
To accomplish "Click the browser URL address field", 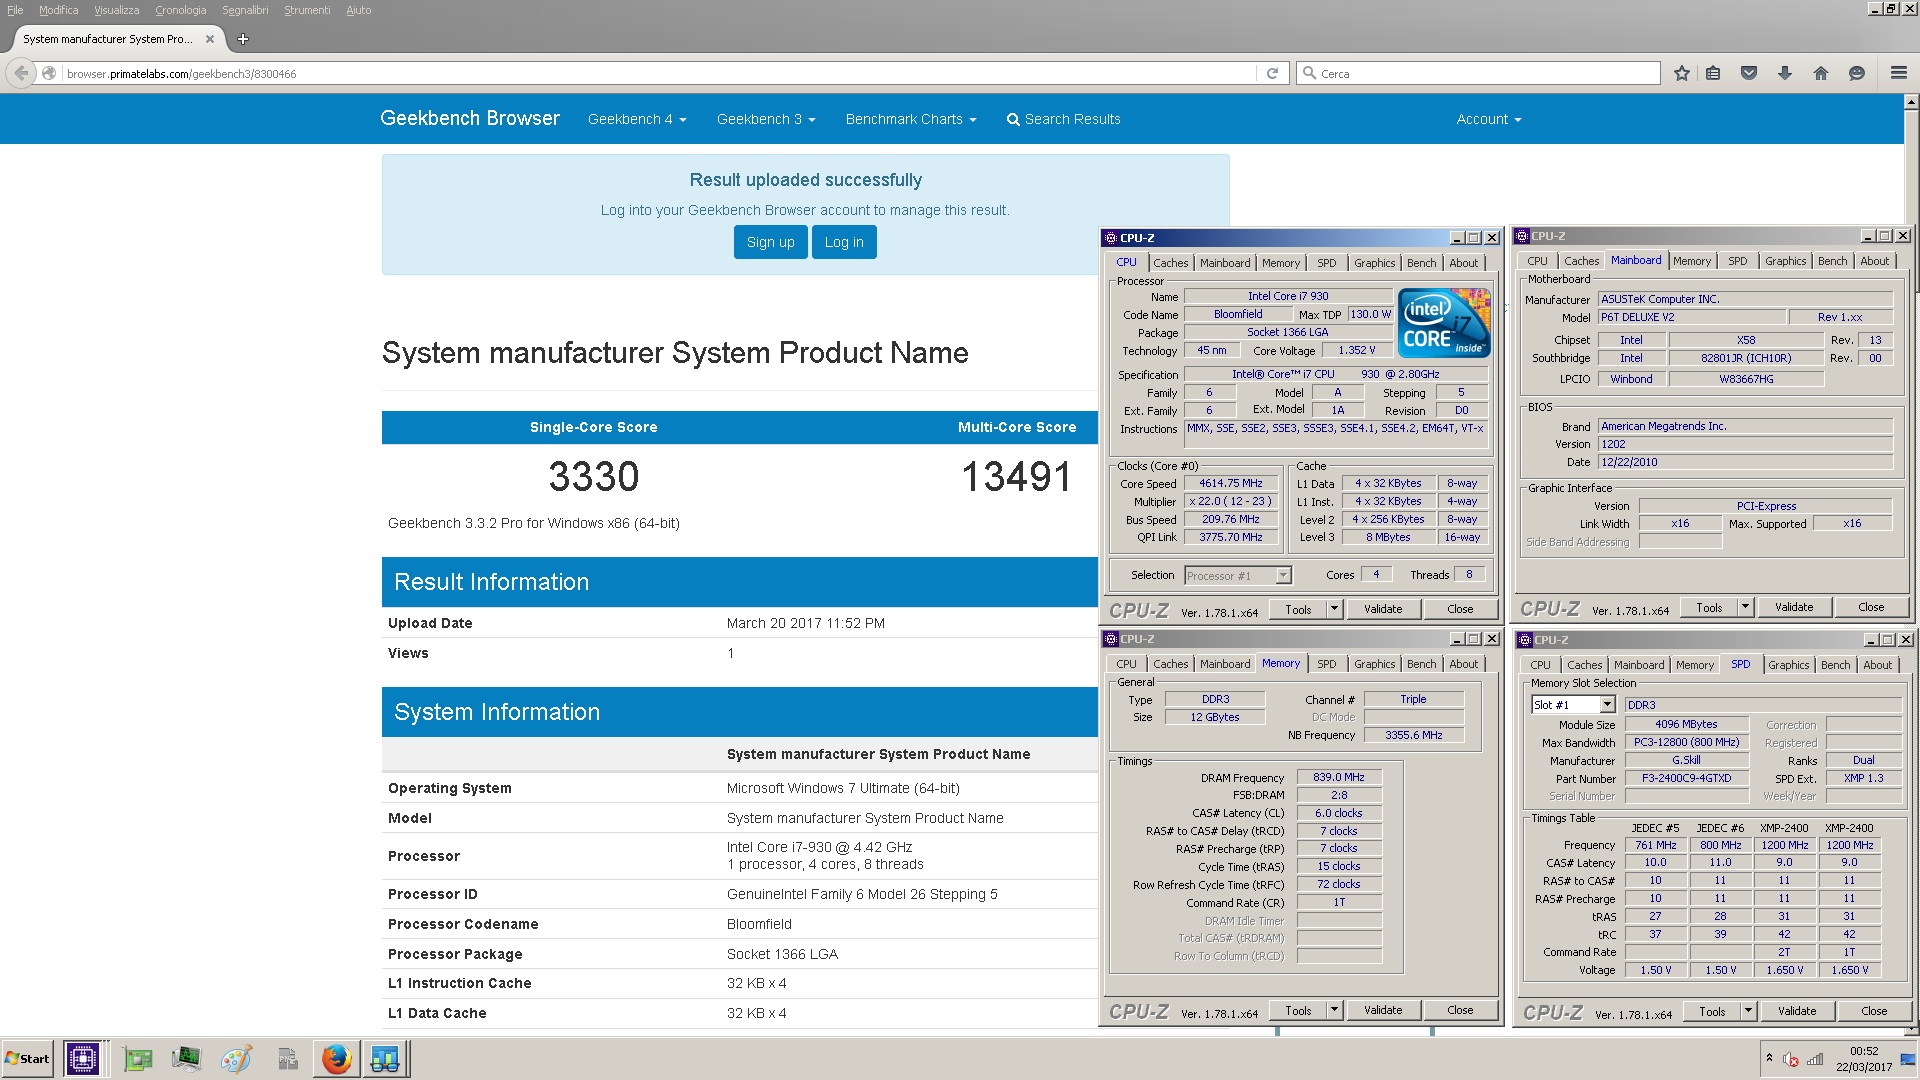I will 658,73.
